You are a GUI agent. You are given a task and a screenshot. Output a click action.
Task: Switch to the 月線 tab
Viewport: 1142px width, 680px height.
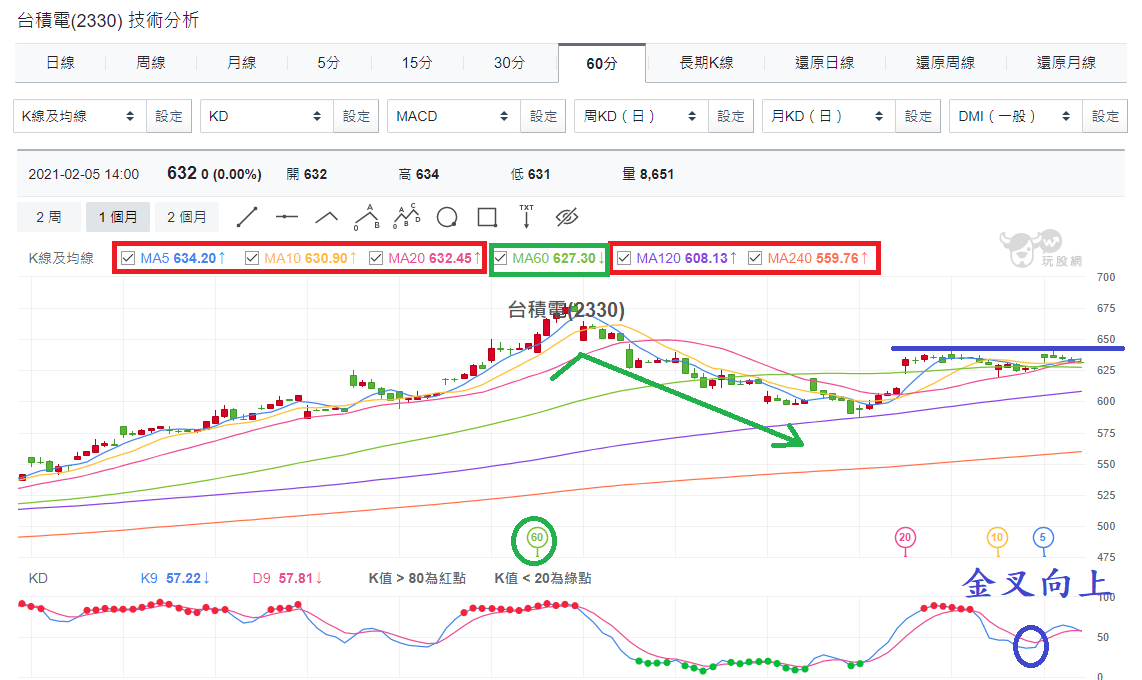pyautogui.click(x=241, y=63)
